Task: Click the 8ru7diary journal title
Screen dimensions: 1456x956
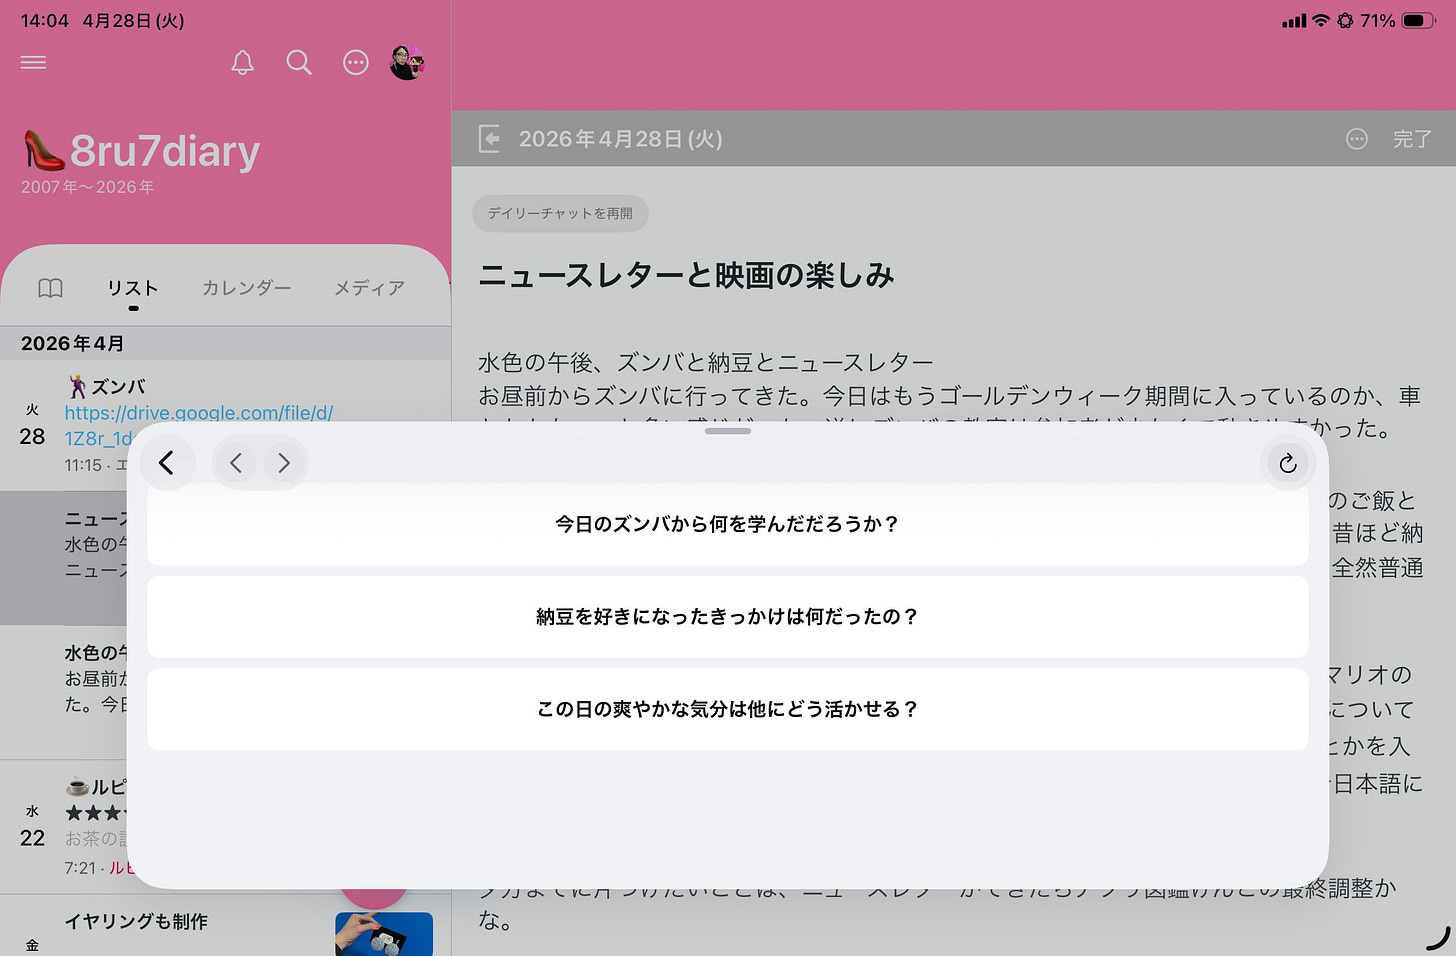Action: pyautogui.click(x=165, y=151)
